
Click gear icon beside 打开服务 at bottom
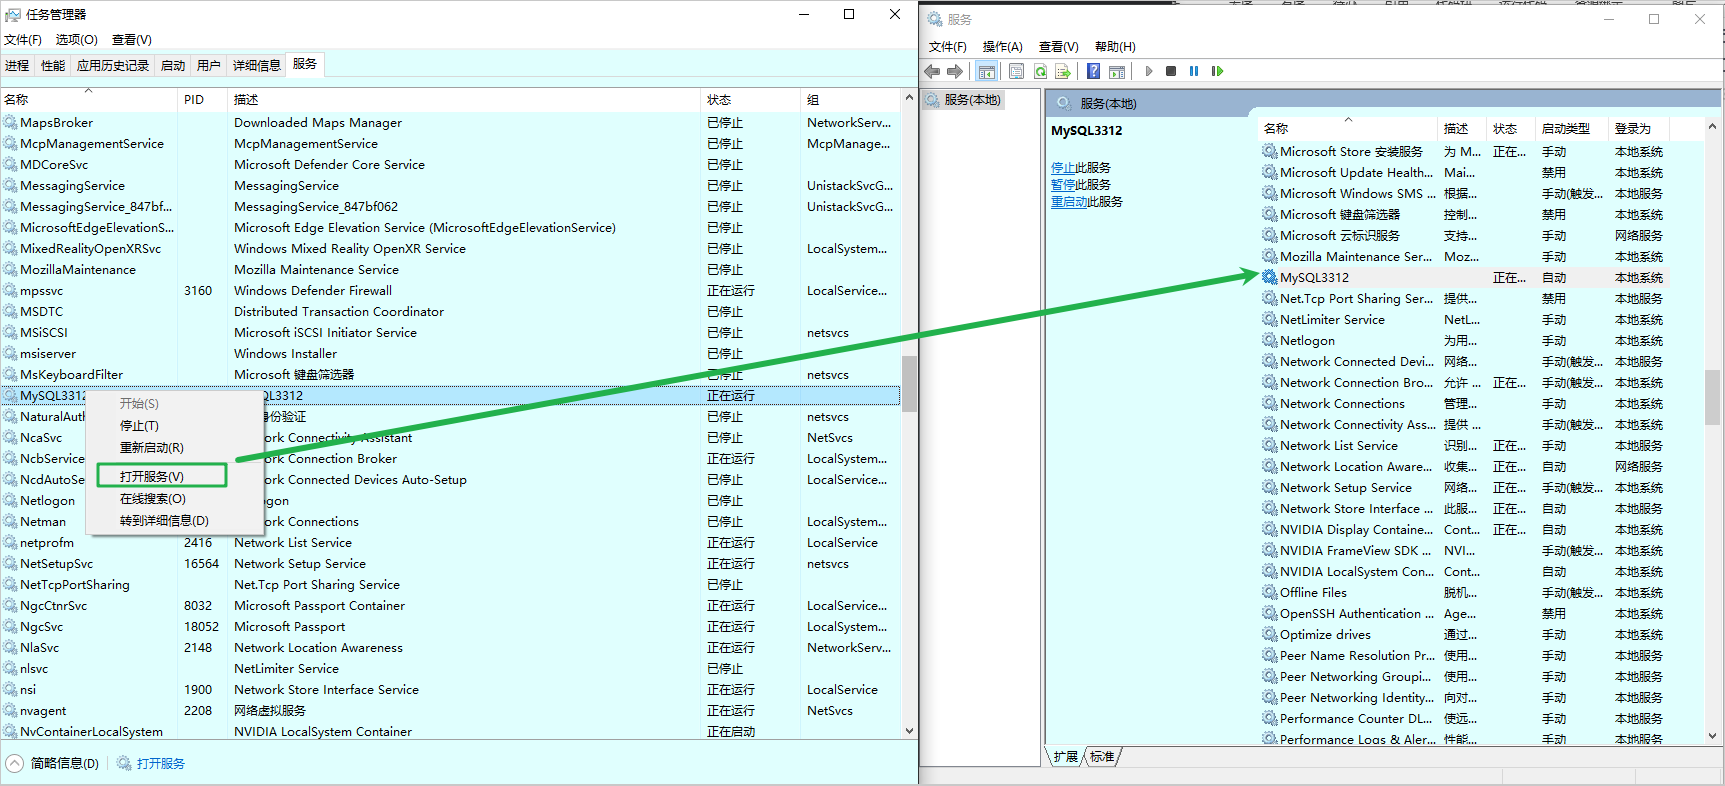[124, 763]
